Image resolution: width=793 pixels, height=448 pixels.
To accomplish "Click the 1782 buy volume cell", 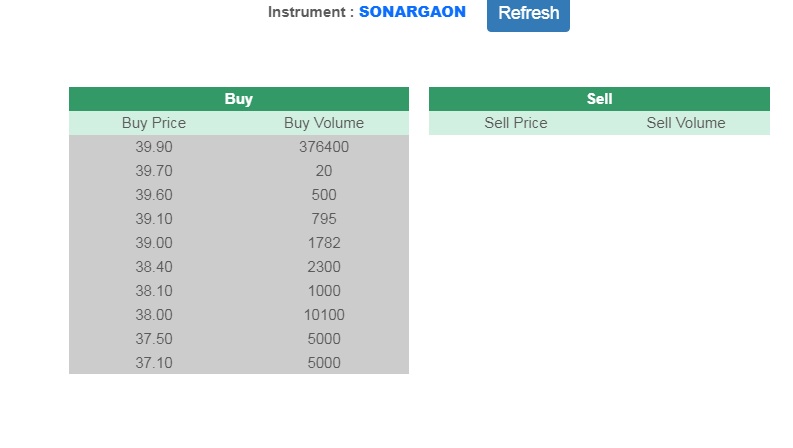I will pyautogui.click(x=324, y=243).
